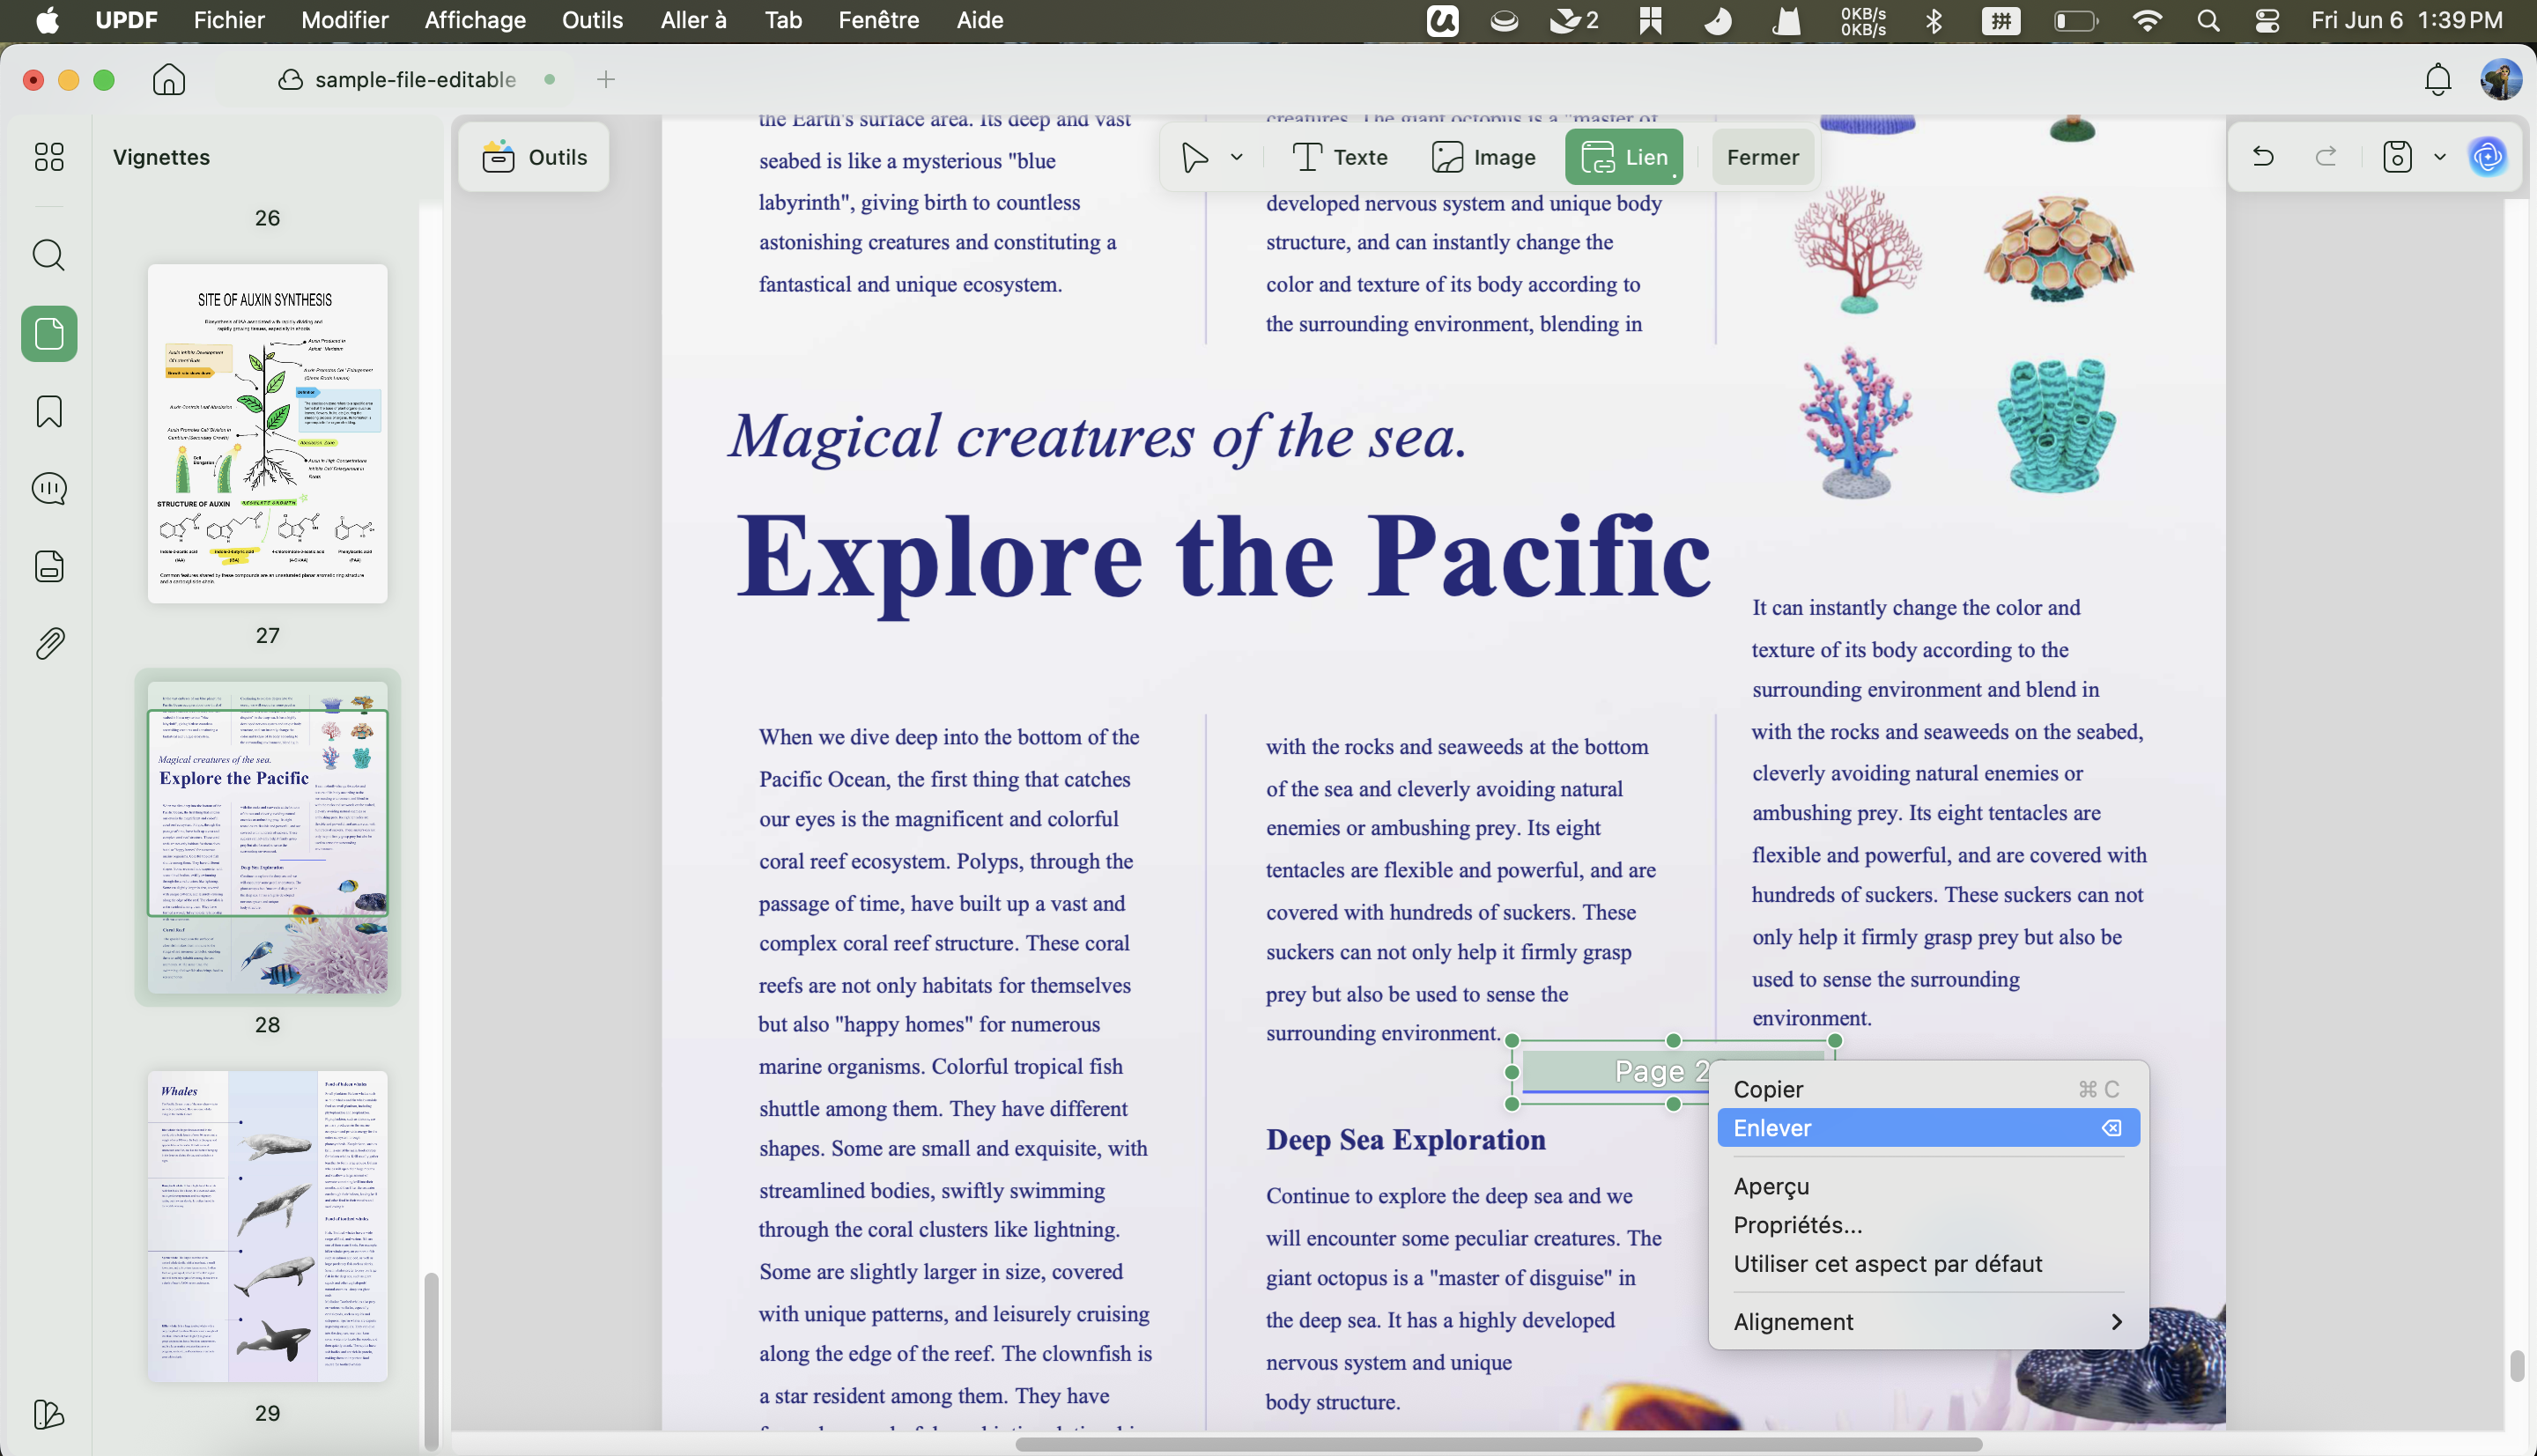The height and width of the screenshot is (1456, 2537).
Task: Click the layers icon at the sidebar bottom
Action: tap(49, 1414)
